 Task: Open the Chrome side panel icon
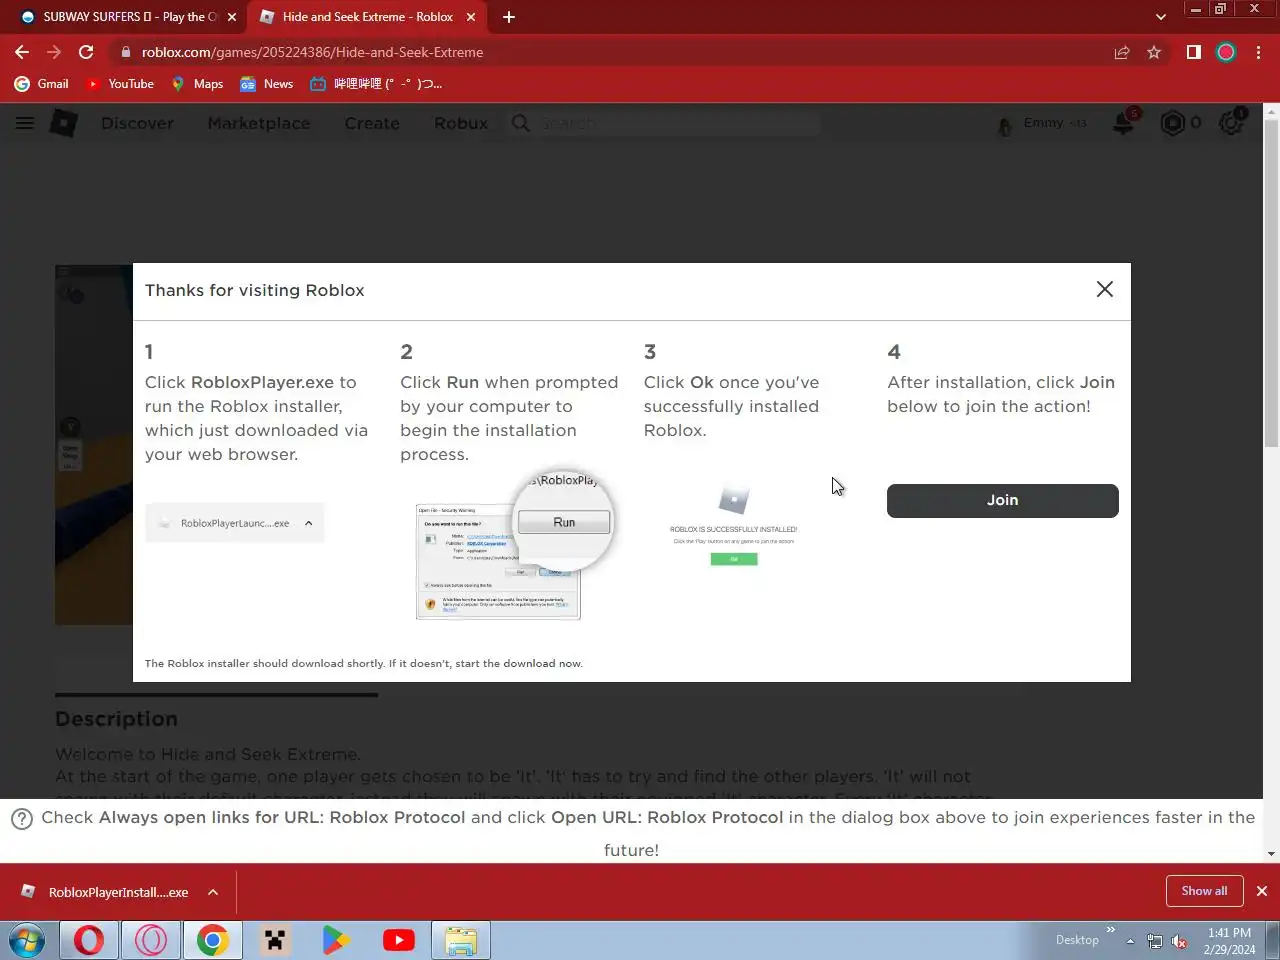1193,52
